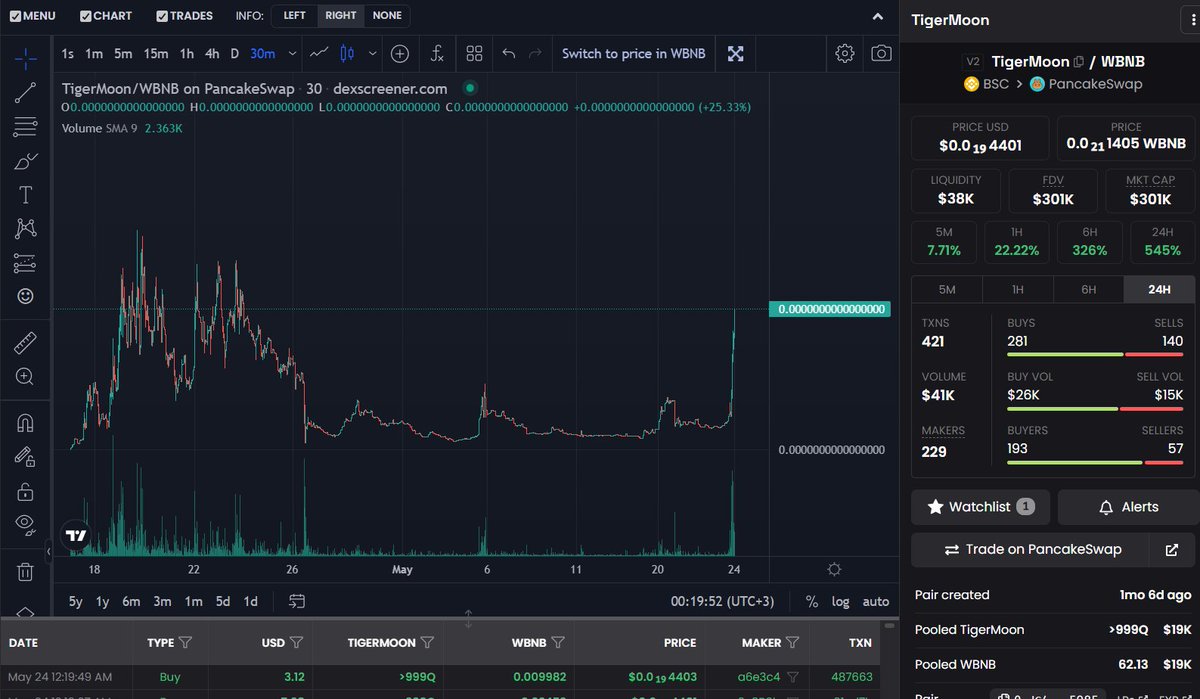Redo the last chart action
This screenshot has height=699, width=1200.
tap(536, 53)
